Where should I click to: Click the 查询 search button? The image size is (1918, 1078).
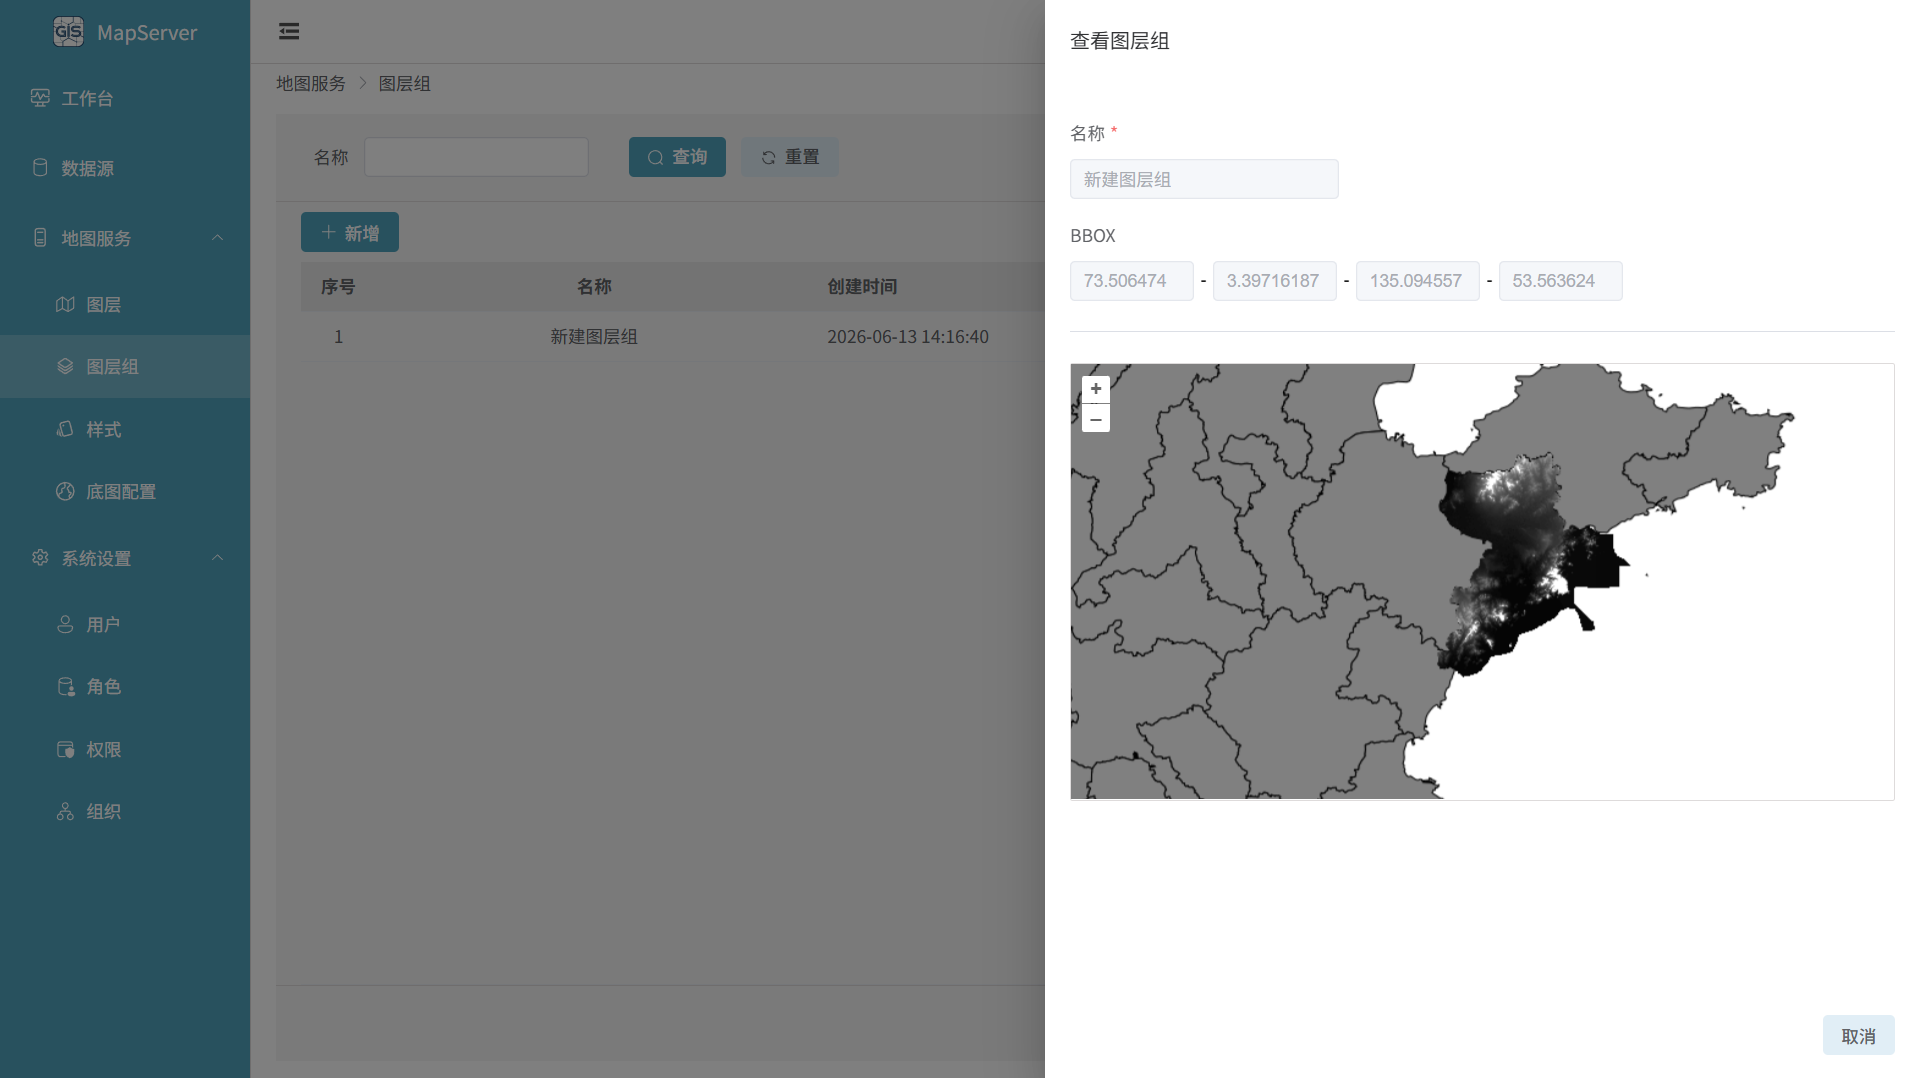point(677,157)
